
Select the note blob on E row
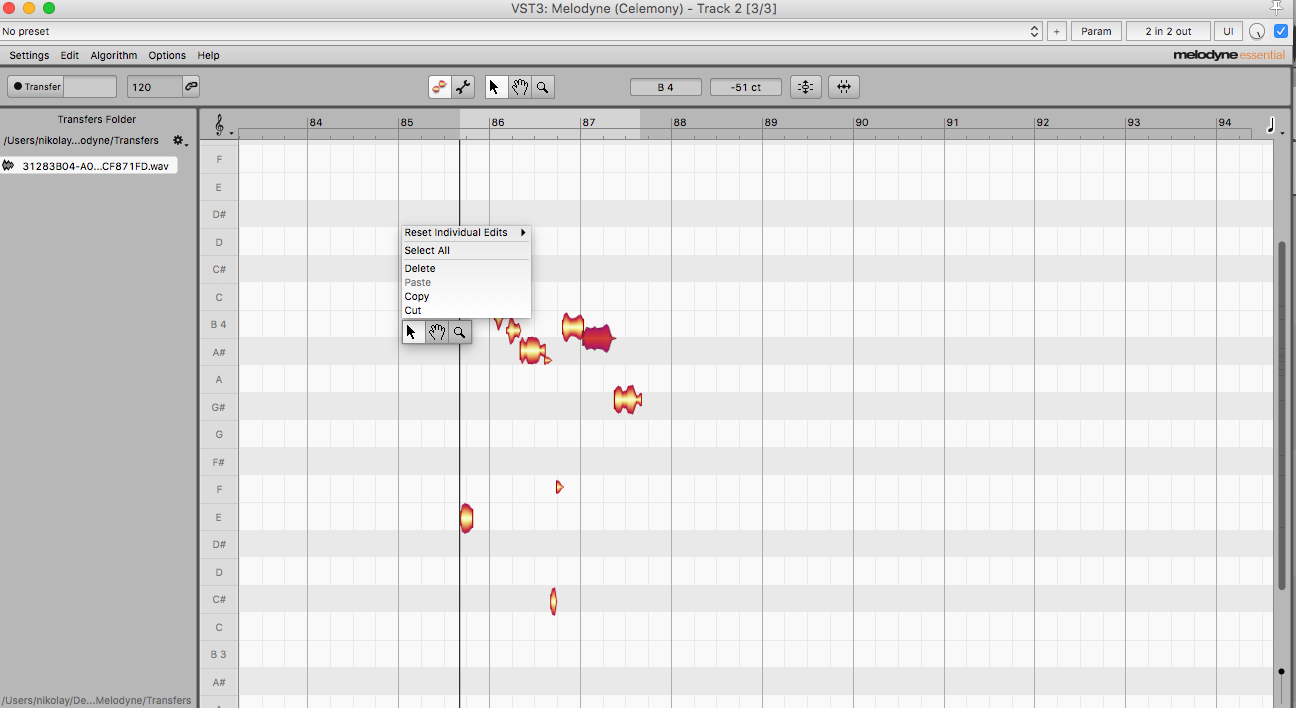[x=466, y=518]
